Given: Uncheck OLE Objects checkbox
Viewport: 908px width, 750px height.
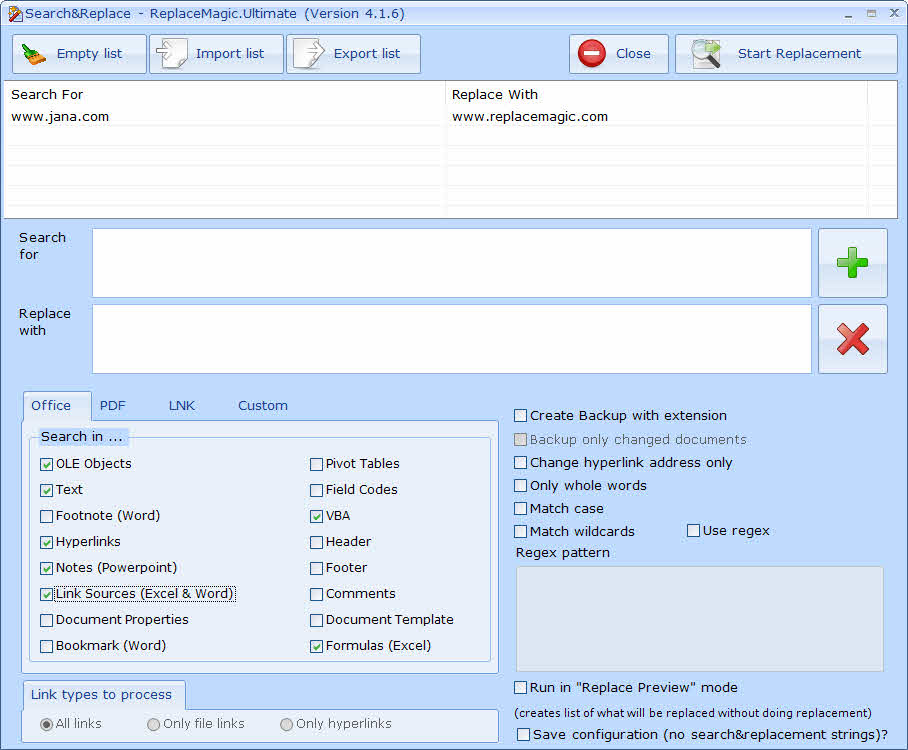Looking at the screenshot, I should [x=47, y=464].
